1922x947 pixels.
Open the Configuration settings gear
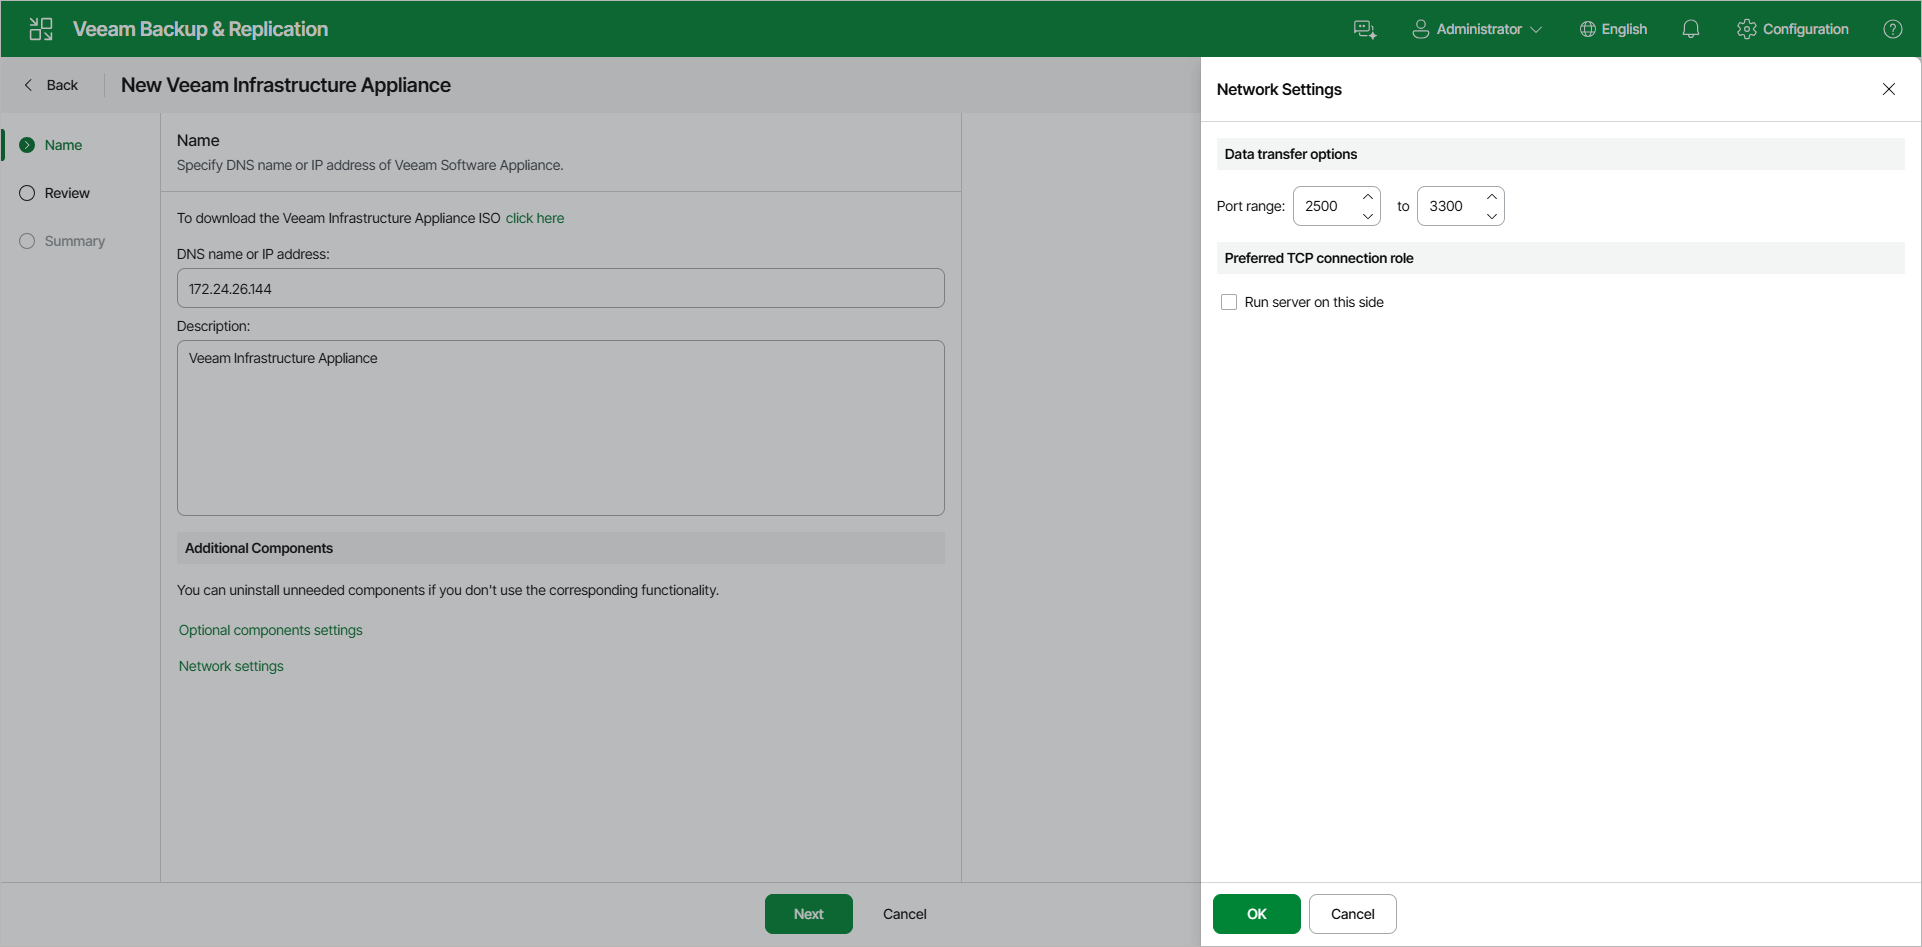(x=1746, y=28)
